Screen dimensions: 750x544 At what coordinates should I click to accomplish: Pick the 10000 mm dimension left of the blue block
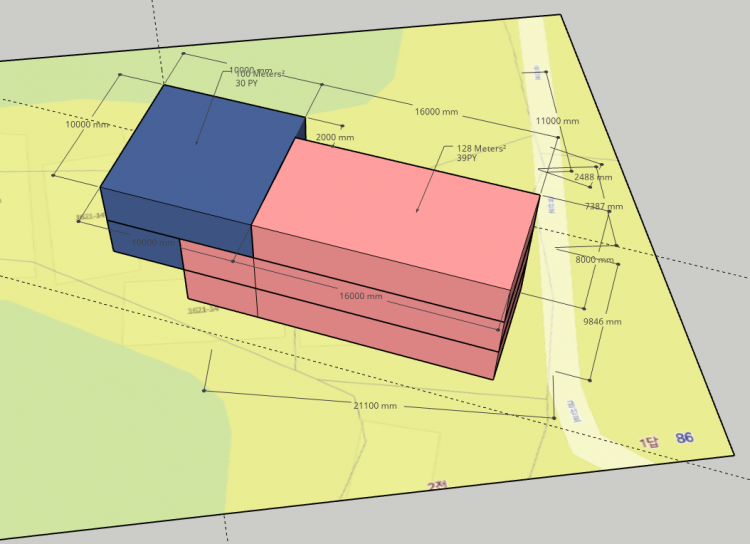click(86, 125)
